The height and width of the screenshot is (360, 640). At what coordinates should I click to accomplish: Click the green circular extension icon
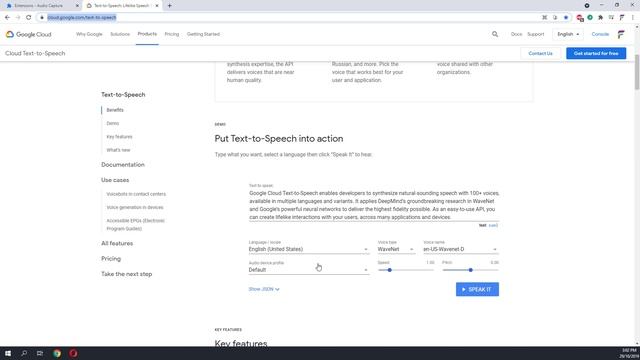(590, 18)
